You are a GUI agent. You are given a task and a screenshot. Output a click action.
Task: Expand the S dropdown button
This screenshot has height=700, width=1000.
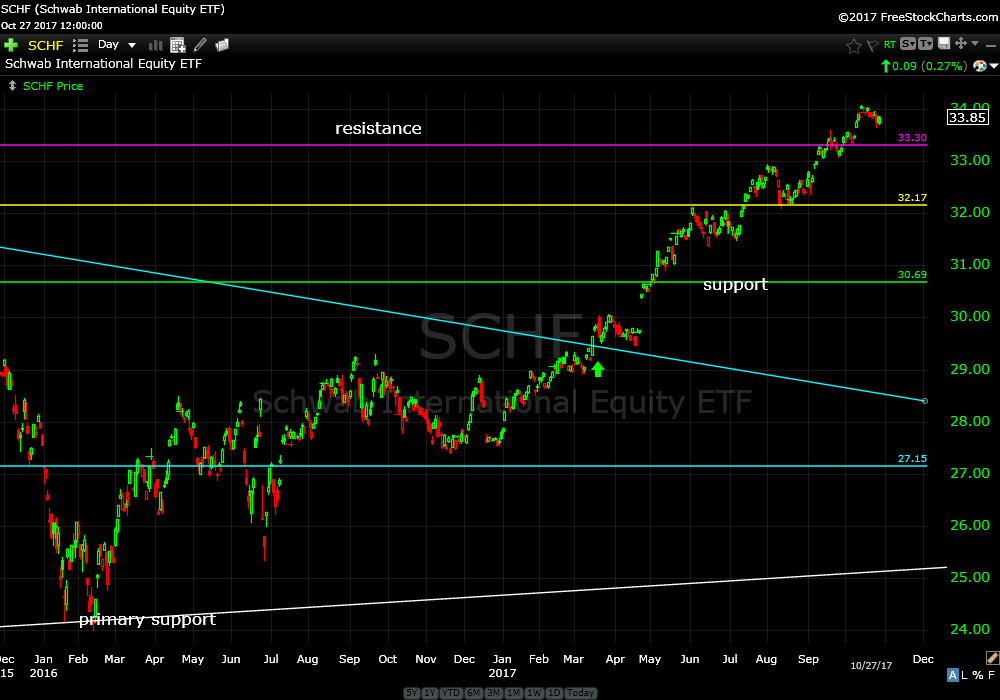click(x=907, y=44)
